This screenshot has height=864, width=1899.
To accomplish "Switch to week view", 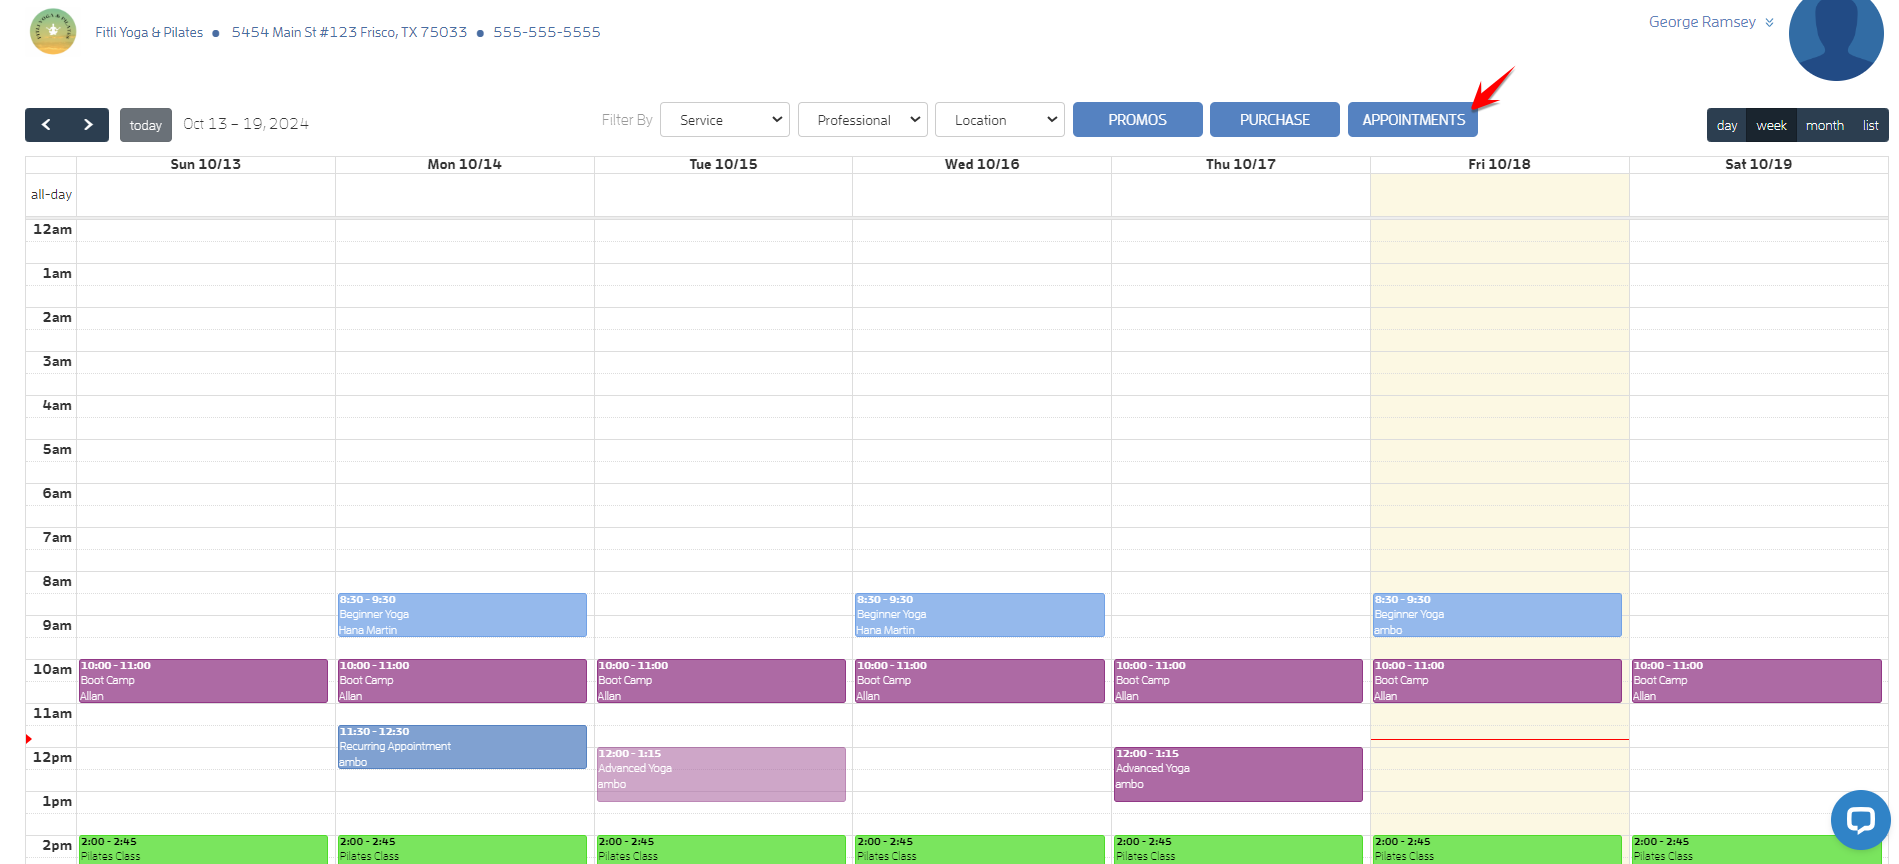I will (x=1771, y=125).
